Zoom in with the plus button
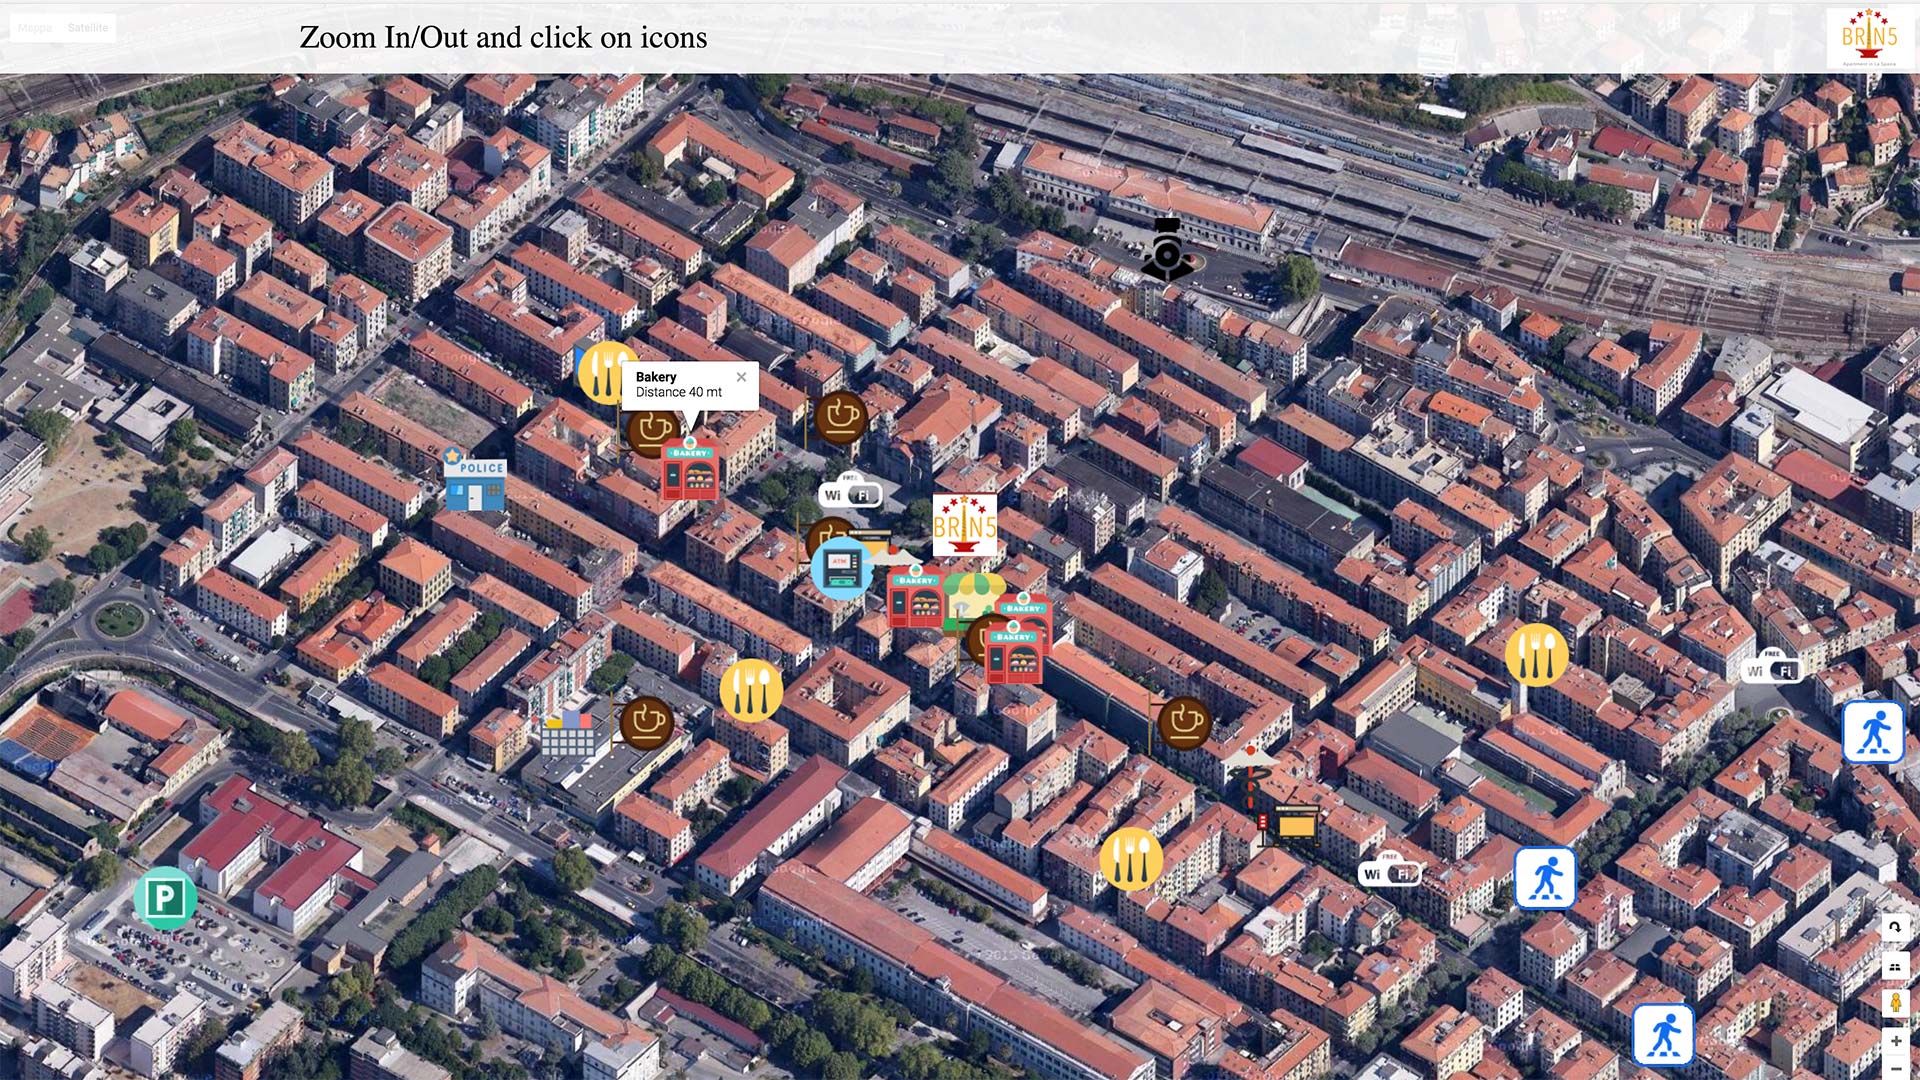Image resolution: width=1920 pixels, height=1080 pixels. click(1895, 1041)
